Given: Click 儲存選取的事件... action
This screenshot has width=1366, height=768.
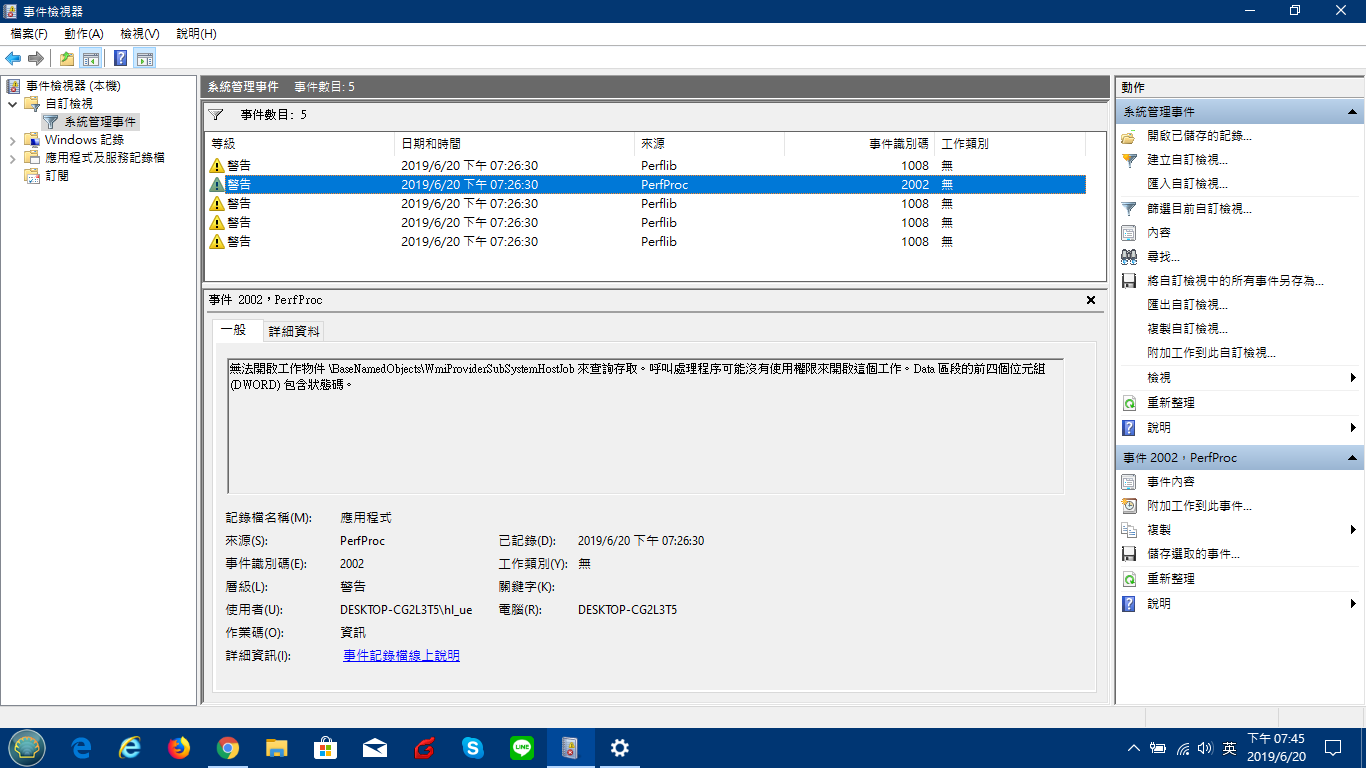Looking at the screenshot, I should pyautogui.click(x=1193, y=554).
